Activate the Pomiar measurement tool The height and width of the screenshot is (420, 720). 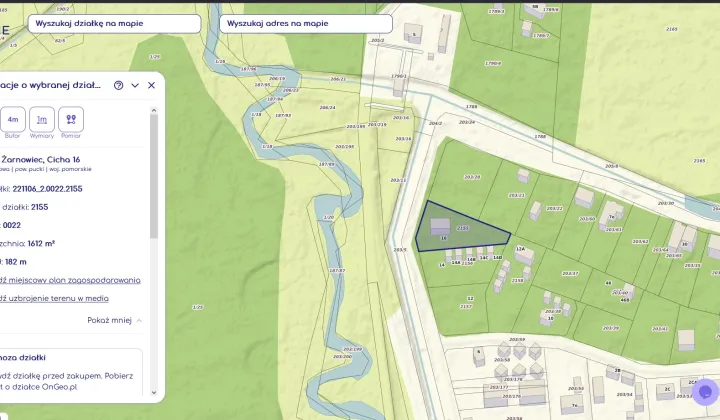(x=71, y=119)
